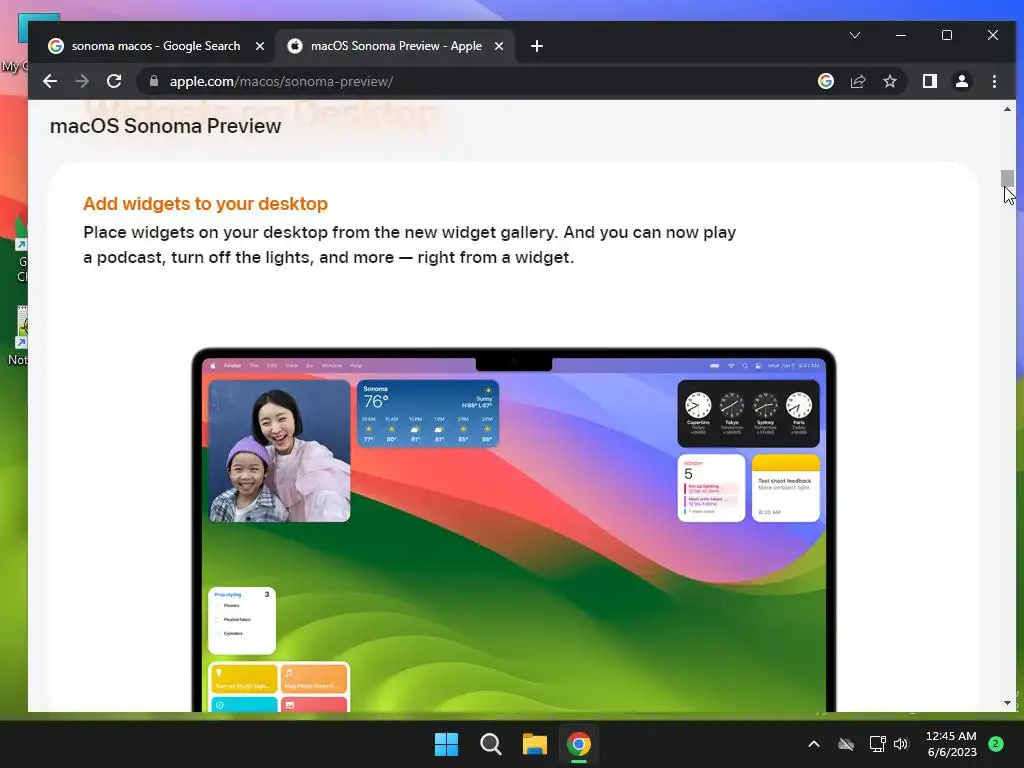Close the macOS Sonoma Preview tab
The width and height of the screenshot is (1024, 768).
[499, 46]
